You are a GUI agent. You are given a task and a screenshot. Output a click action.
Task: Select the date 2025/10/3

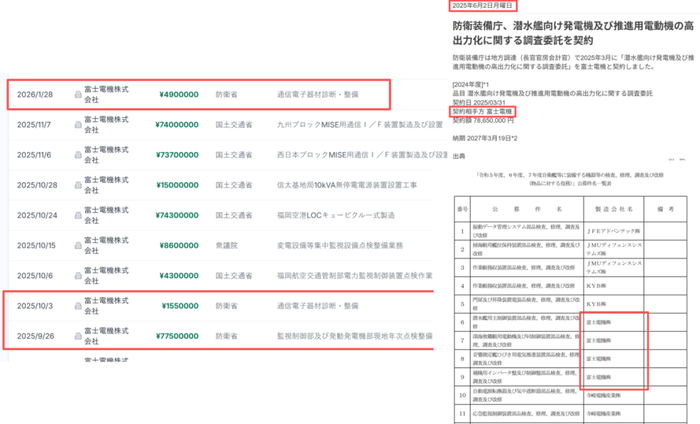click(35, 306)
